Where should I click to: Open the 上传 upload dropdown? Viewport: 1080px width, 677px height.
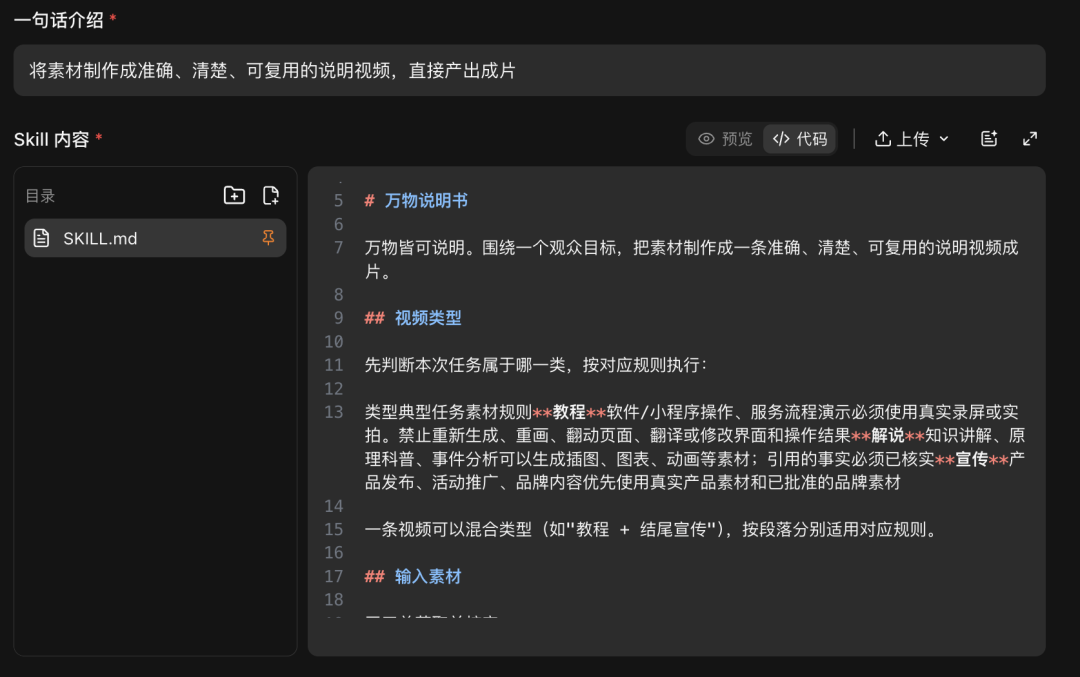click(x=912, y=139)
